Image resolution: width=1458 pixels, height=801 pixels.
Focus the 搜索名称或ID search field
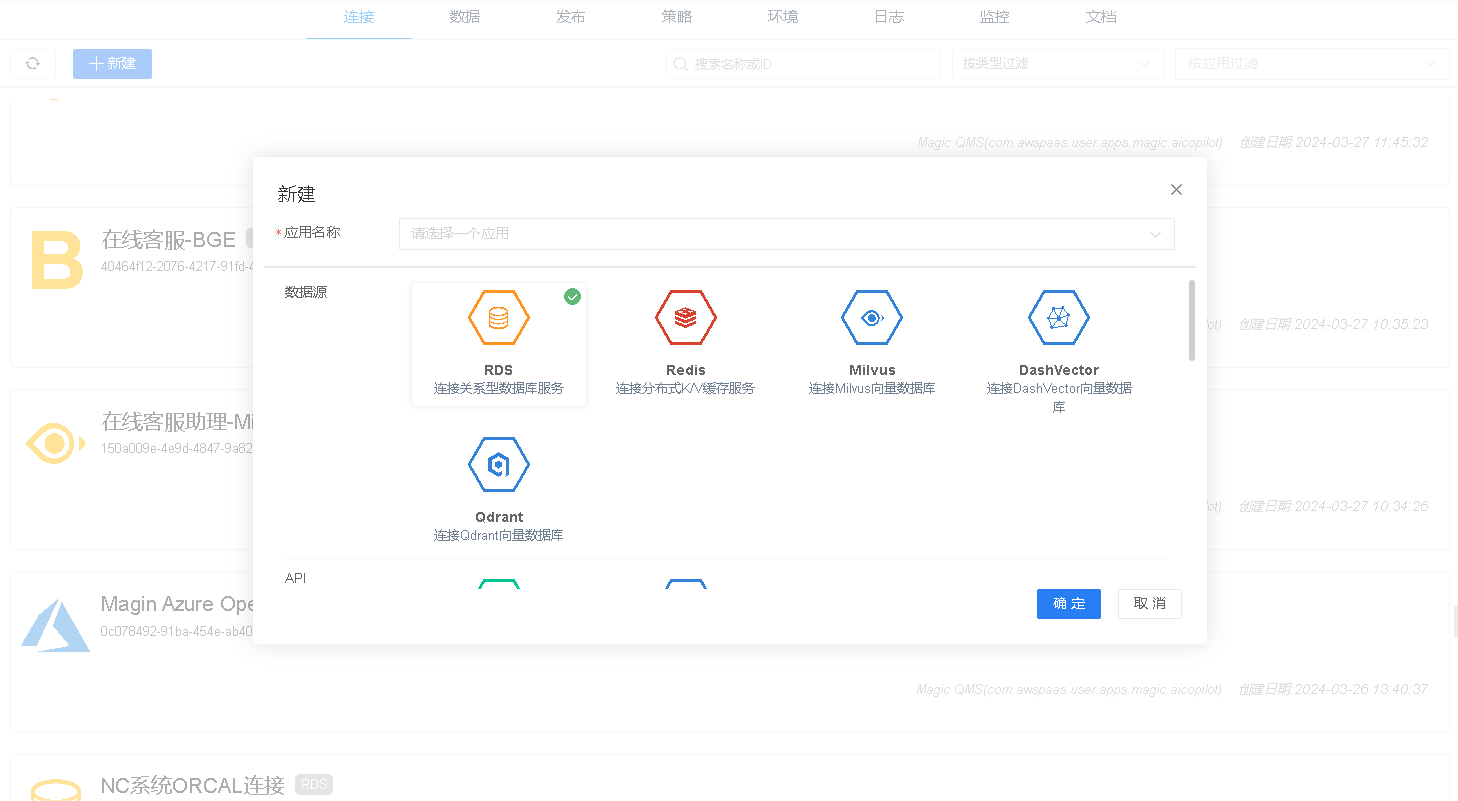point(803,64)
